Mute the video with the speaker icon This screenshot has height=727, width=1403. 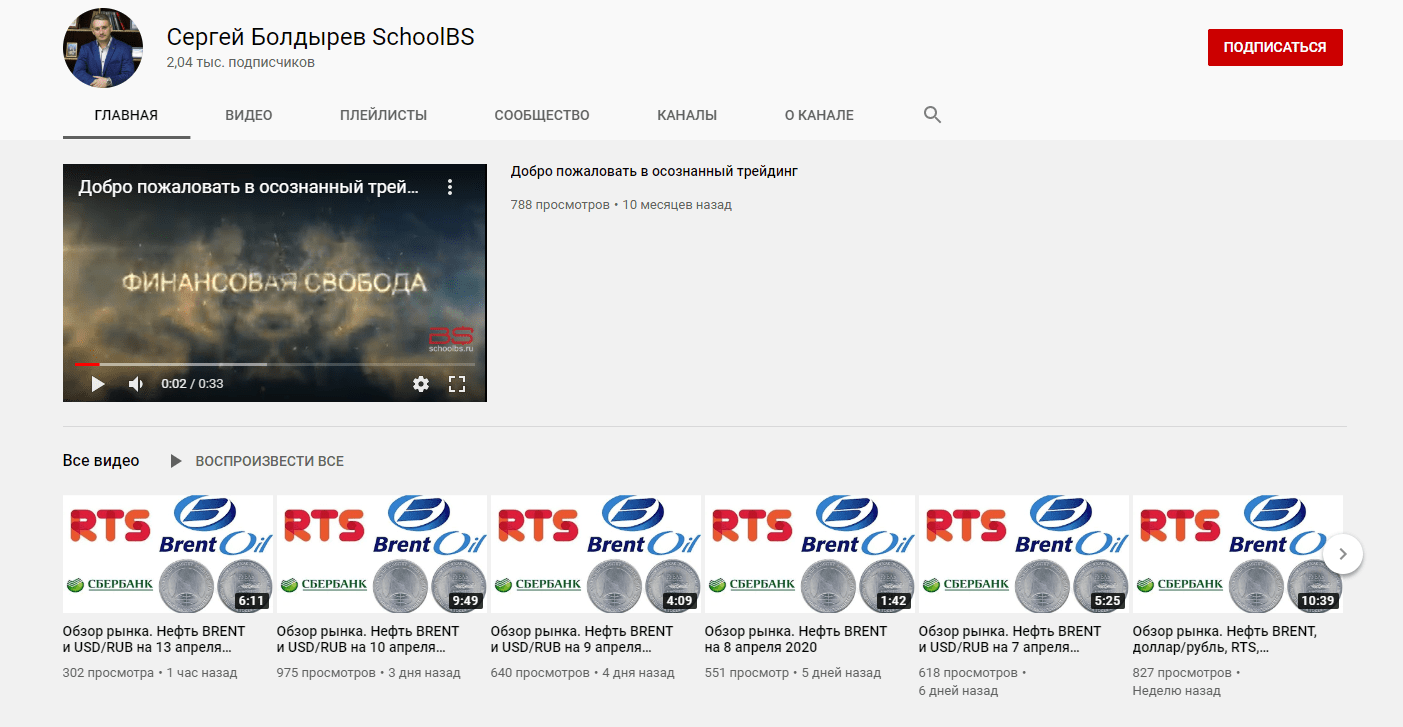tap(136, 384)
